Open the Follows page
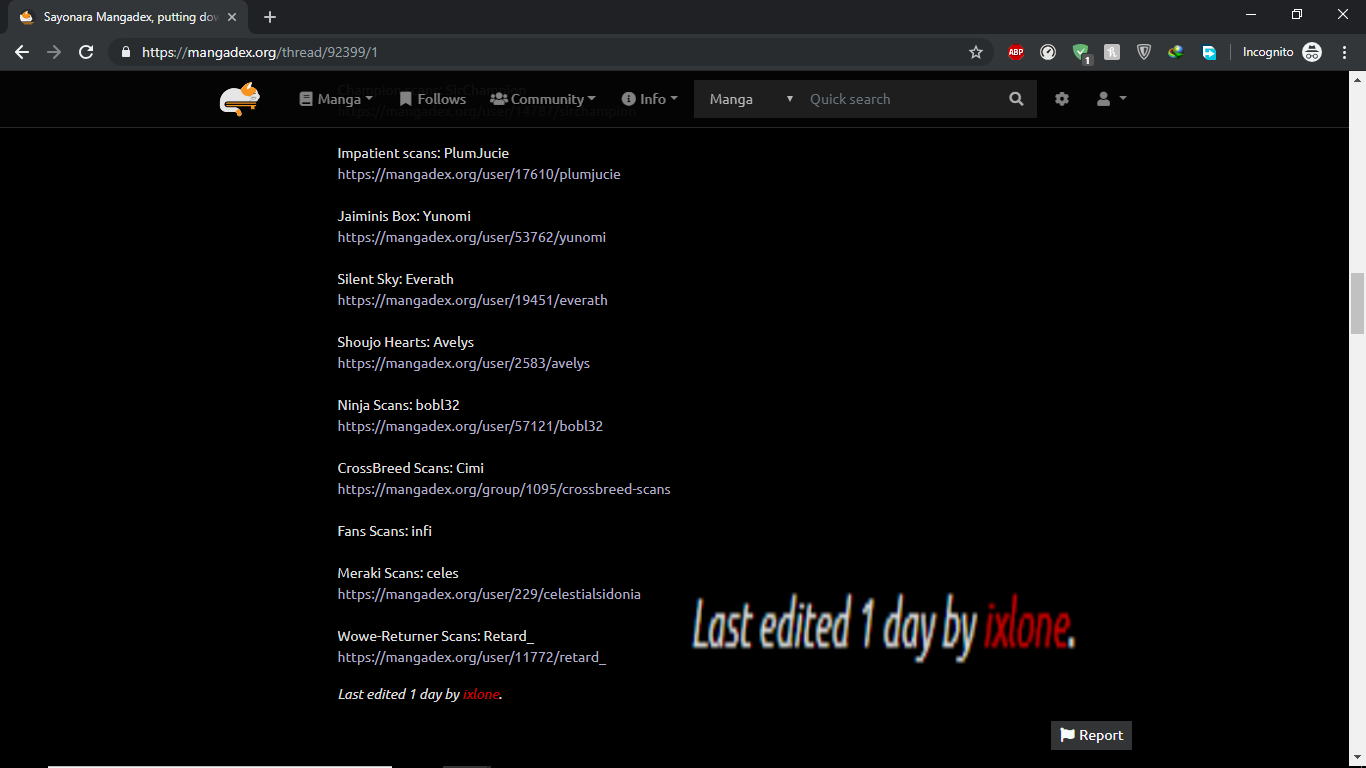1366x768 pixels. [x=432, y=99]
